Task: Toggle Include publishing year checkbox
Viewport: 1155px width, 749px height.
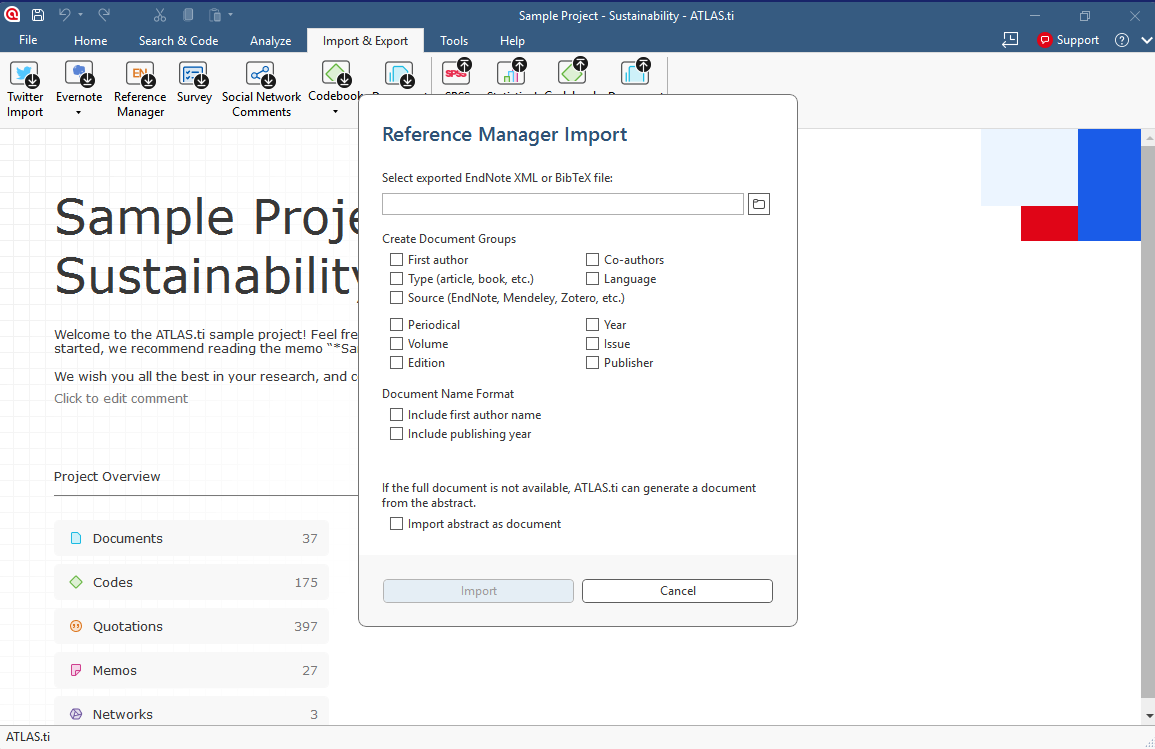Action: 396,434
